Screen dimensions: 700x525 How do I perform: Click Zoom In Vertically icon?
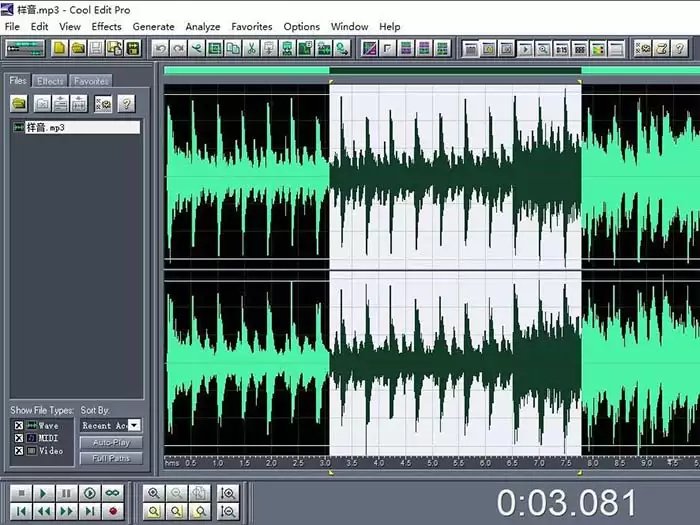coord(228,493)
